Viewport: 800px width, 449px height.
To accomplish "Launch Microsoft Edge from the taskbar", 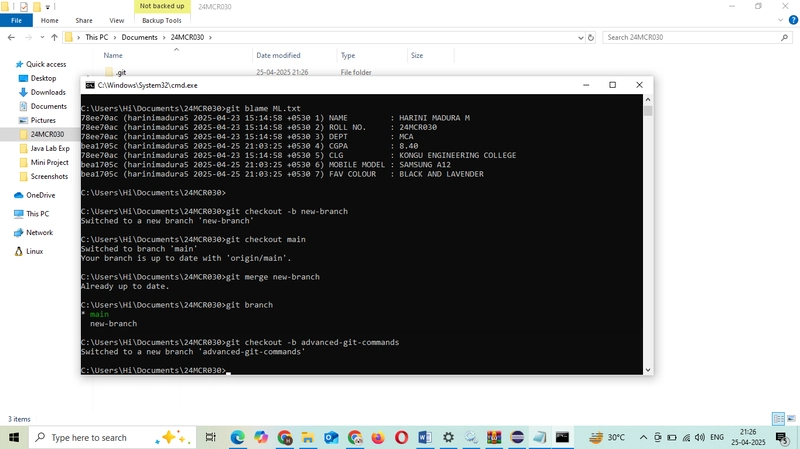I will 237,437.
